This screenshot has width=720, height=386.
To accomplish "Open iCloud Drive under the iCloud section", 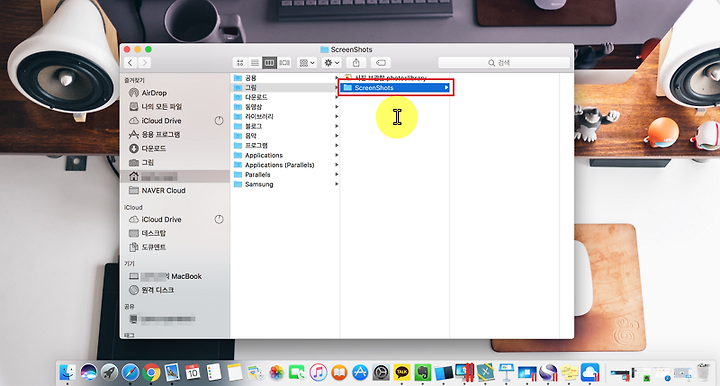I will tap(161, 219).
